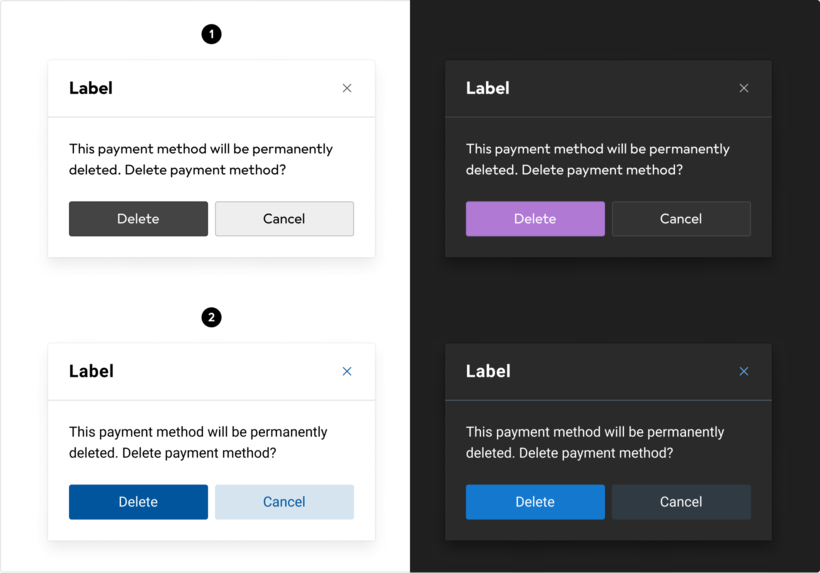The image size is (820, 573).
Task: Click the numbered badge 1 marker
Action: [211, 34]
